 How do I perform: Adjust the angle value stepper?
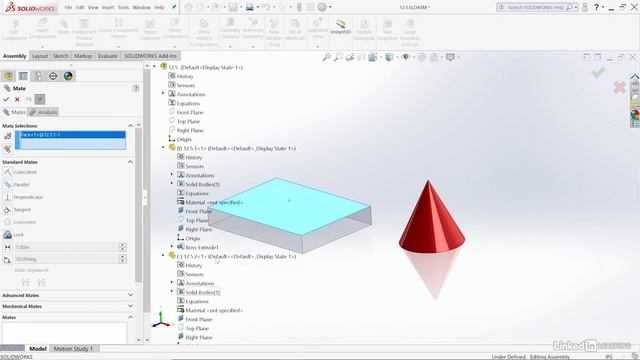pos(123,259)
